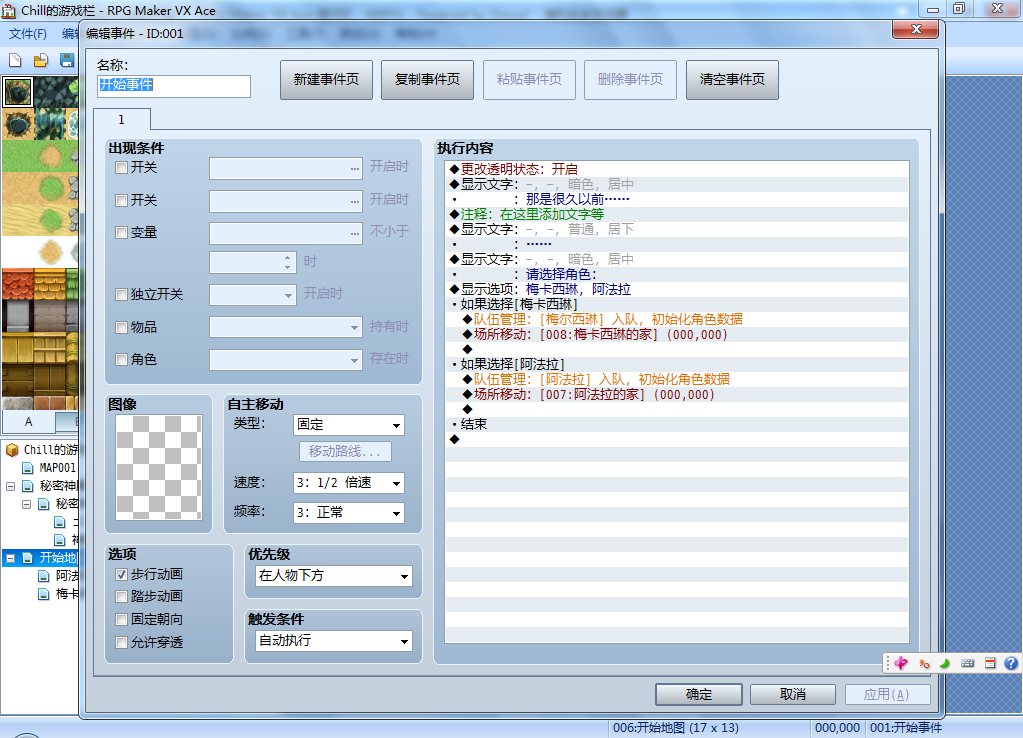This screenshot has height=738, width=1023.
Task: Open the 触发条件 dropdown showing 自动执行
Action: tap(333, 641)
